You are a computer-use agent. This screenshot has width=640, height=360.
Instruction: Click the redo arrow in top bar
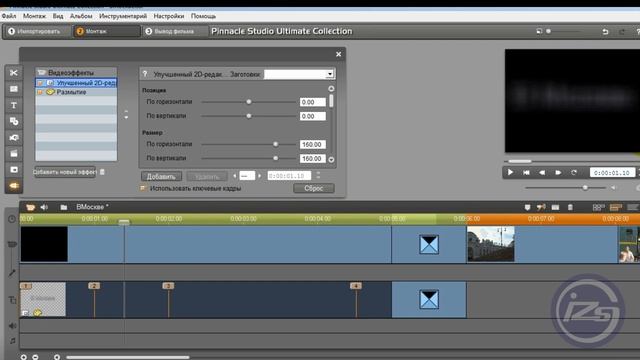coord(622,31)
